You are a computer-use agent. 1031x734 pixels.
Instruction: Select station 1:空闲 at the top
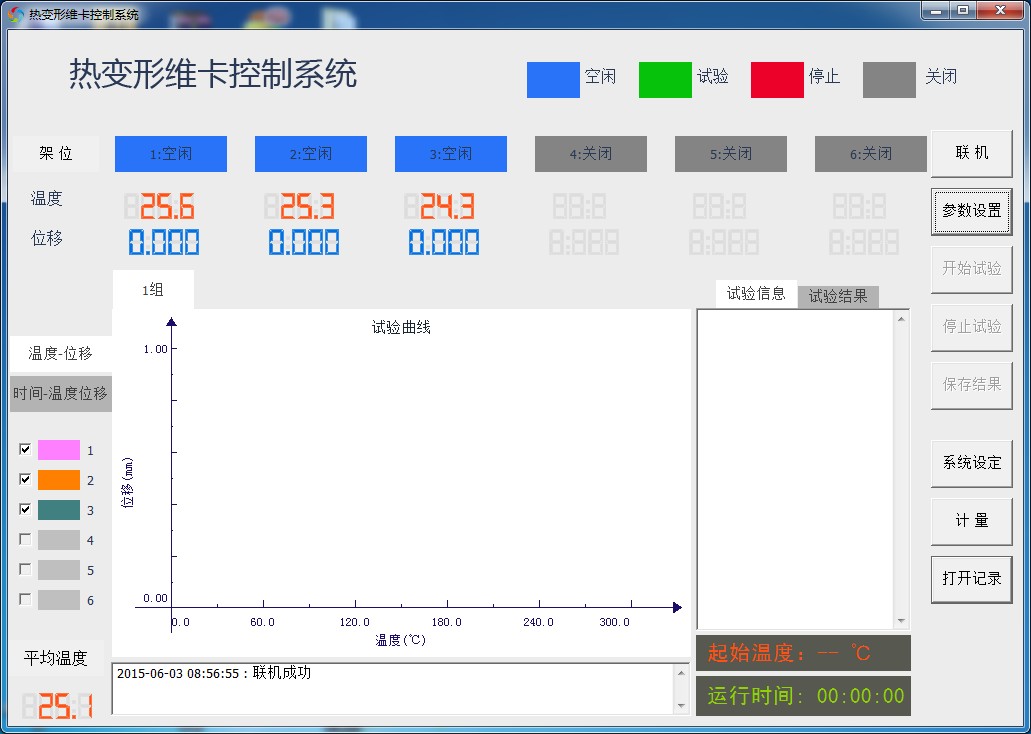coord(170,153)
